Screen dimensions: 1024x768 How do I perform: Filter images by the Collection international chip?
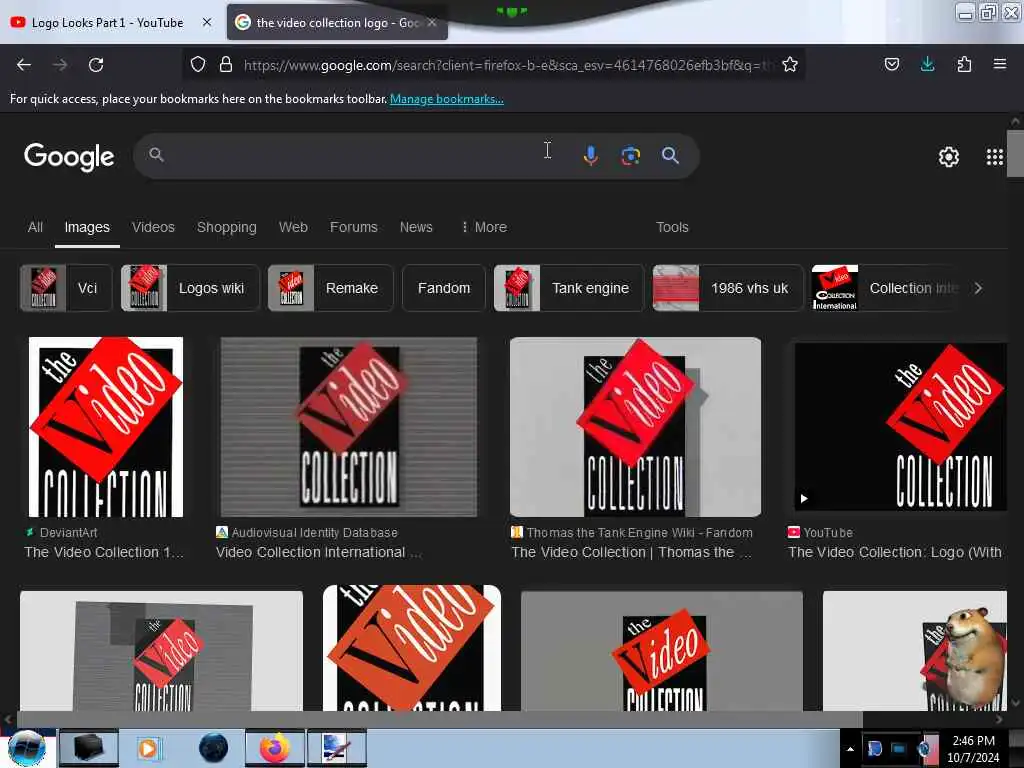888,288
